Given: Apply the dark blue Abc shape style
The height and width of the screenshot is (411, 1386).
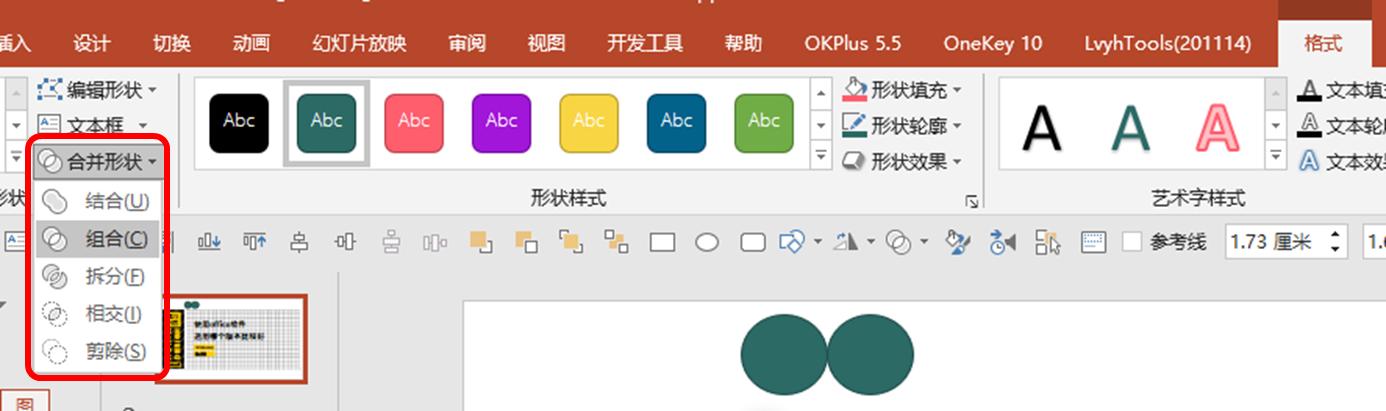Looking at the screenshot, I should point(676,123).
